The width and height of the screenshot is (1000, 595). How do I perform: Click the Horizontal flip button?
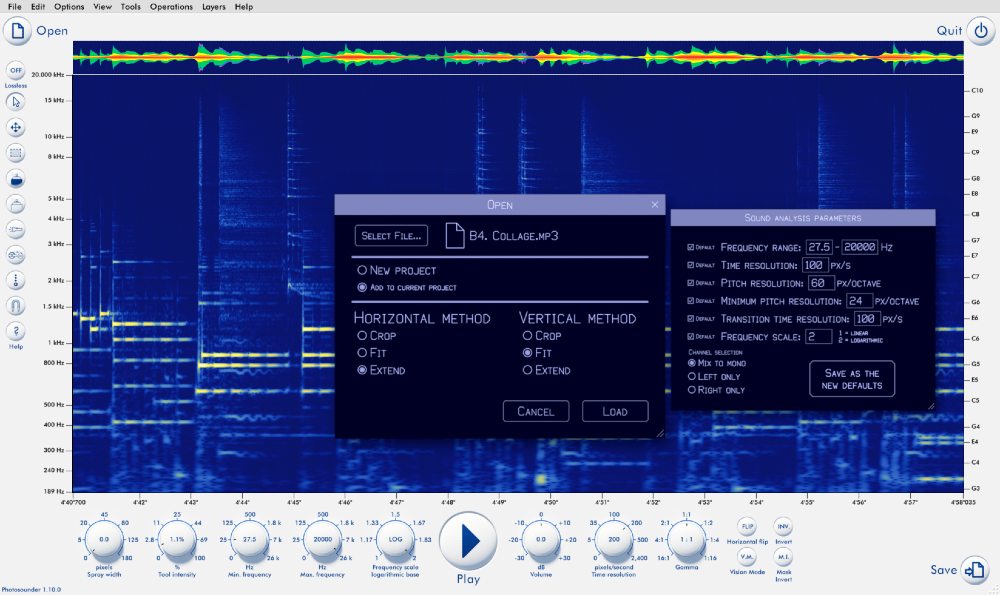(747, 525)
